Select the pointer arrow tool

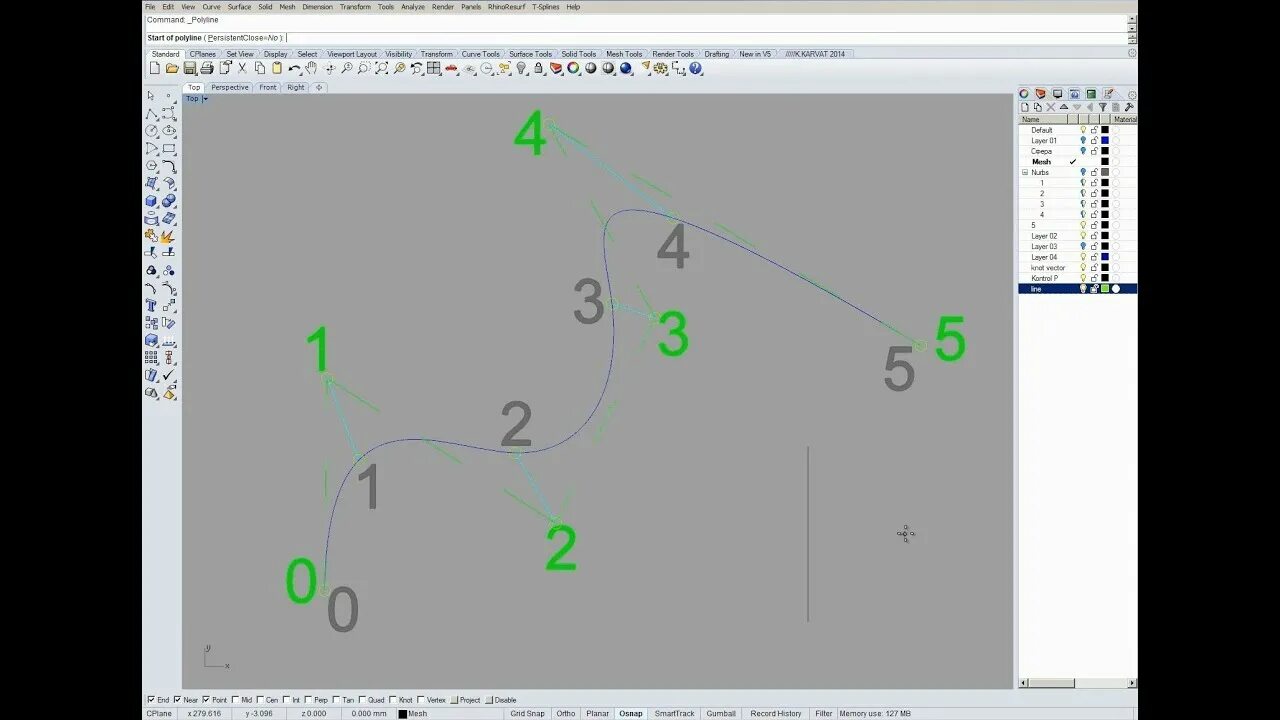pyautogui.click(x=151, y=96)
